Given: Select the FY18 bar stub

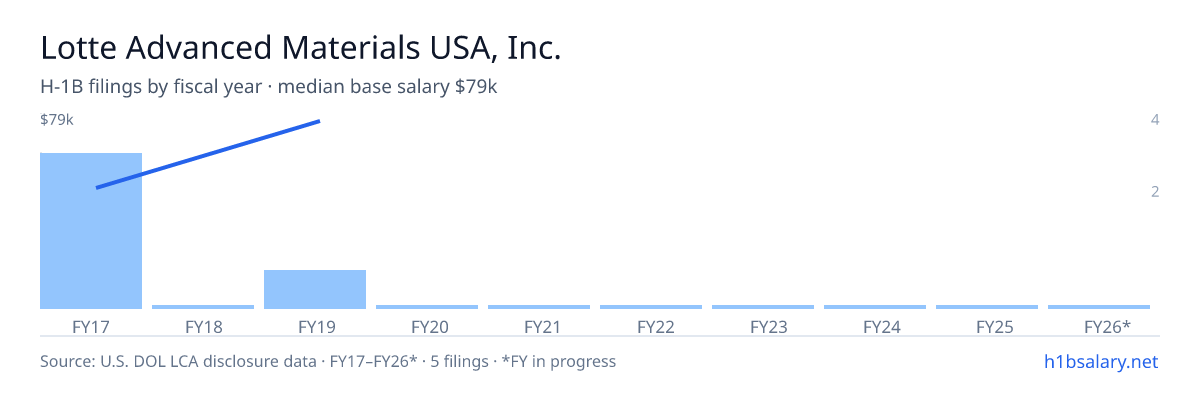Looking at the screenshot, I should [203, 307].
